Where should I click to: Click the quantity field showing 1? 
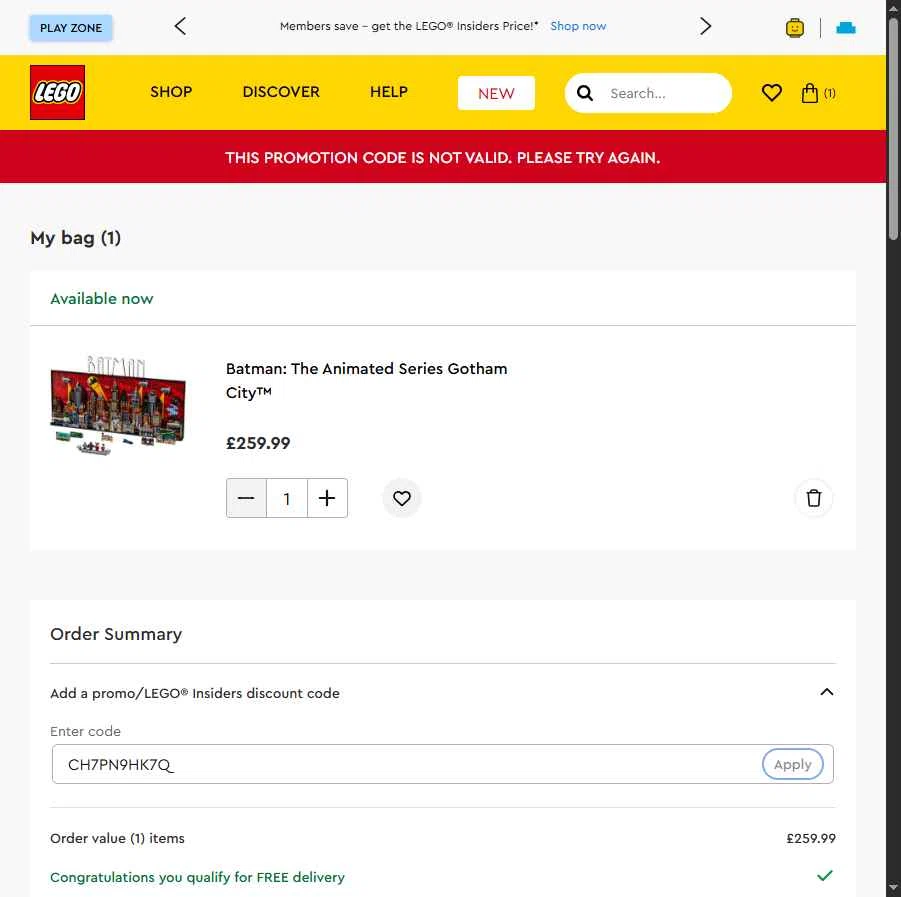click(287, 498)
